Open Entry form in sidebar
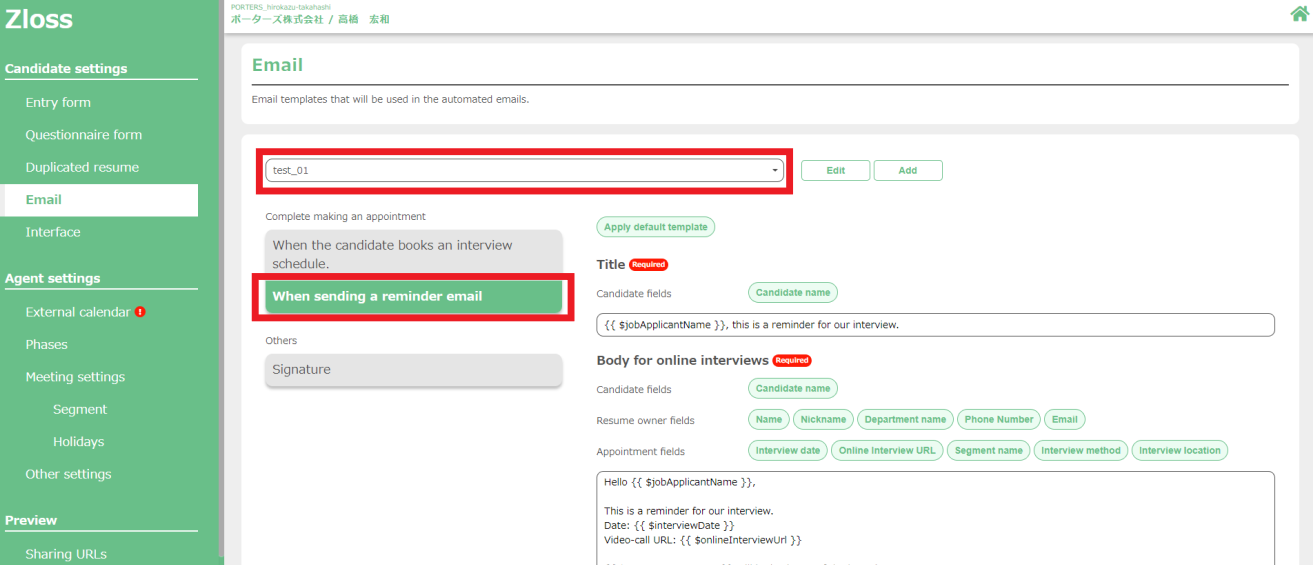The width and height of the screenshot is (1313, 565). coord(58,103)
